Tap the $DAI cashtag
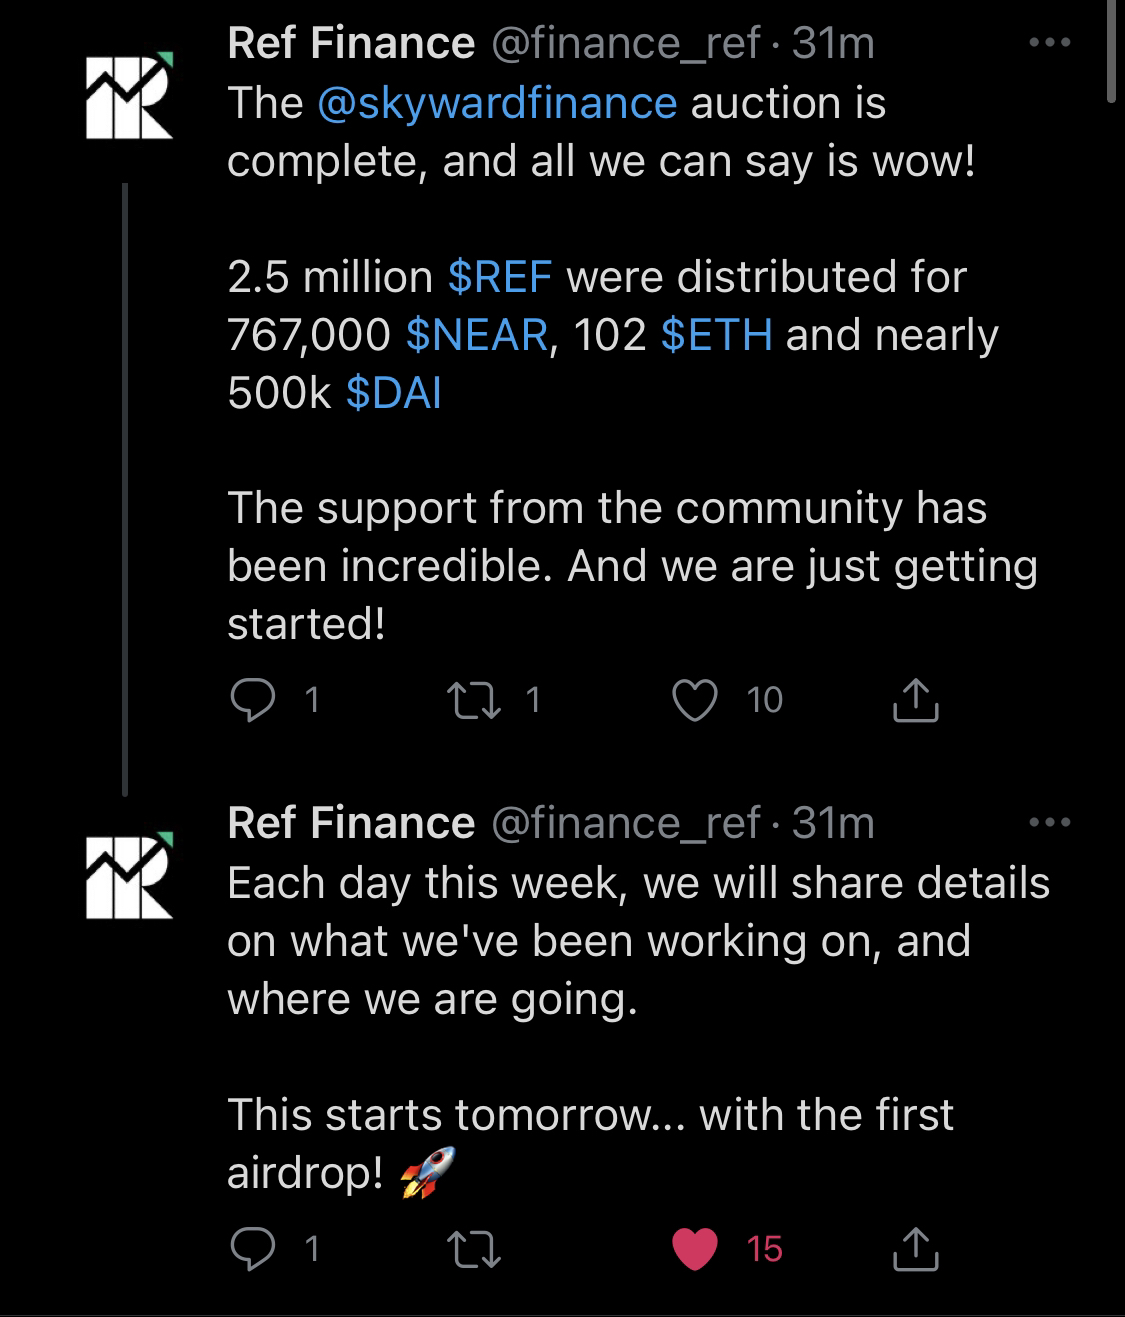This screenshot has width=1125, height=1317. 393,393
